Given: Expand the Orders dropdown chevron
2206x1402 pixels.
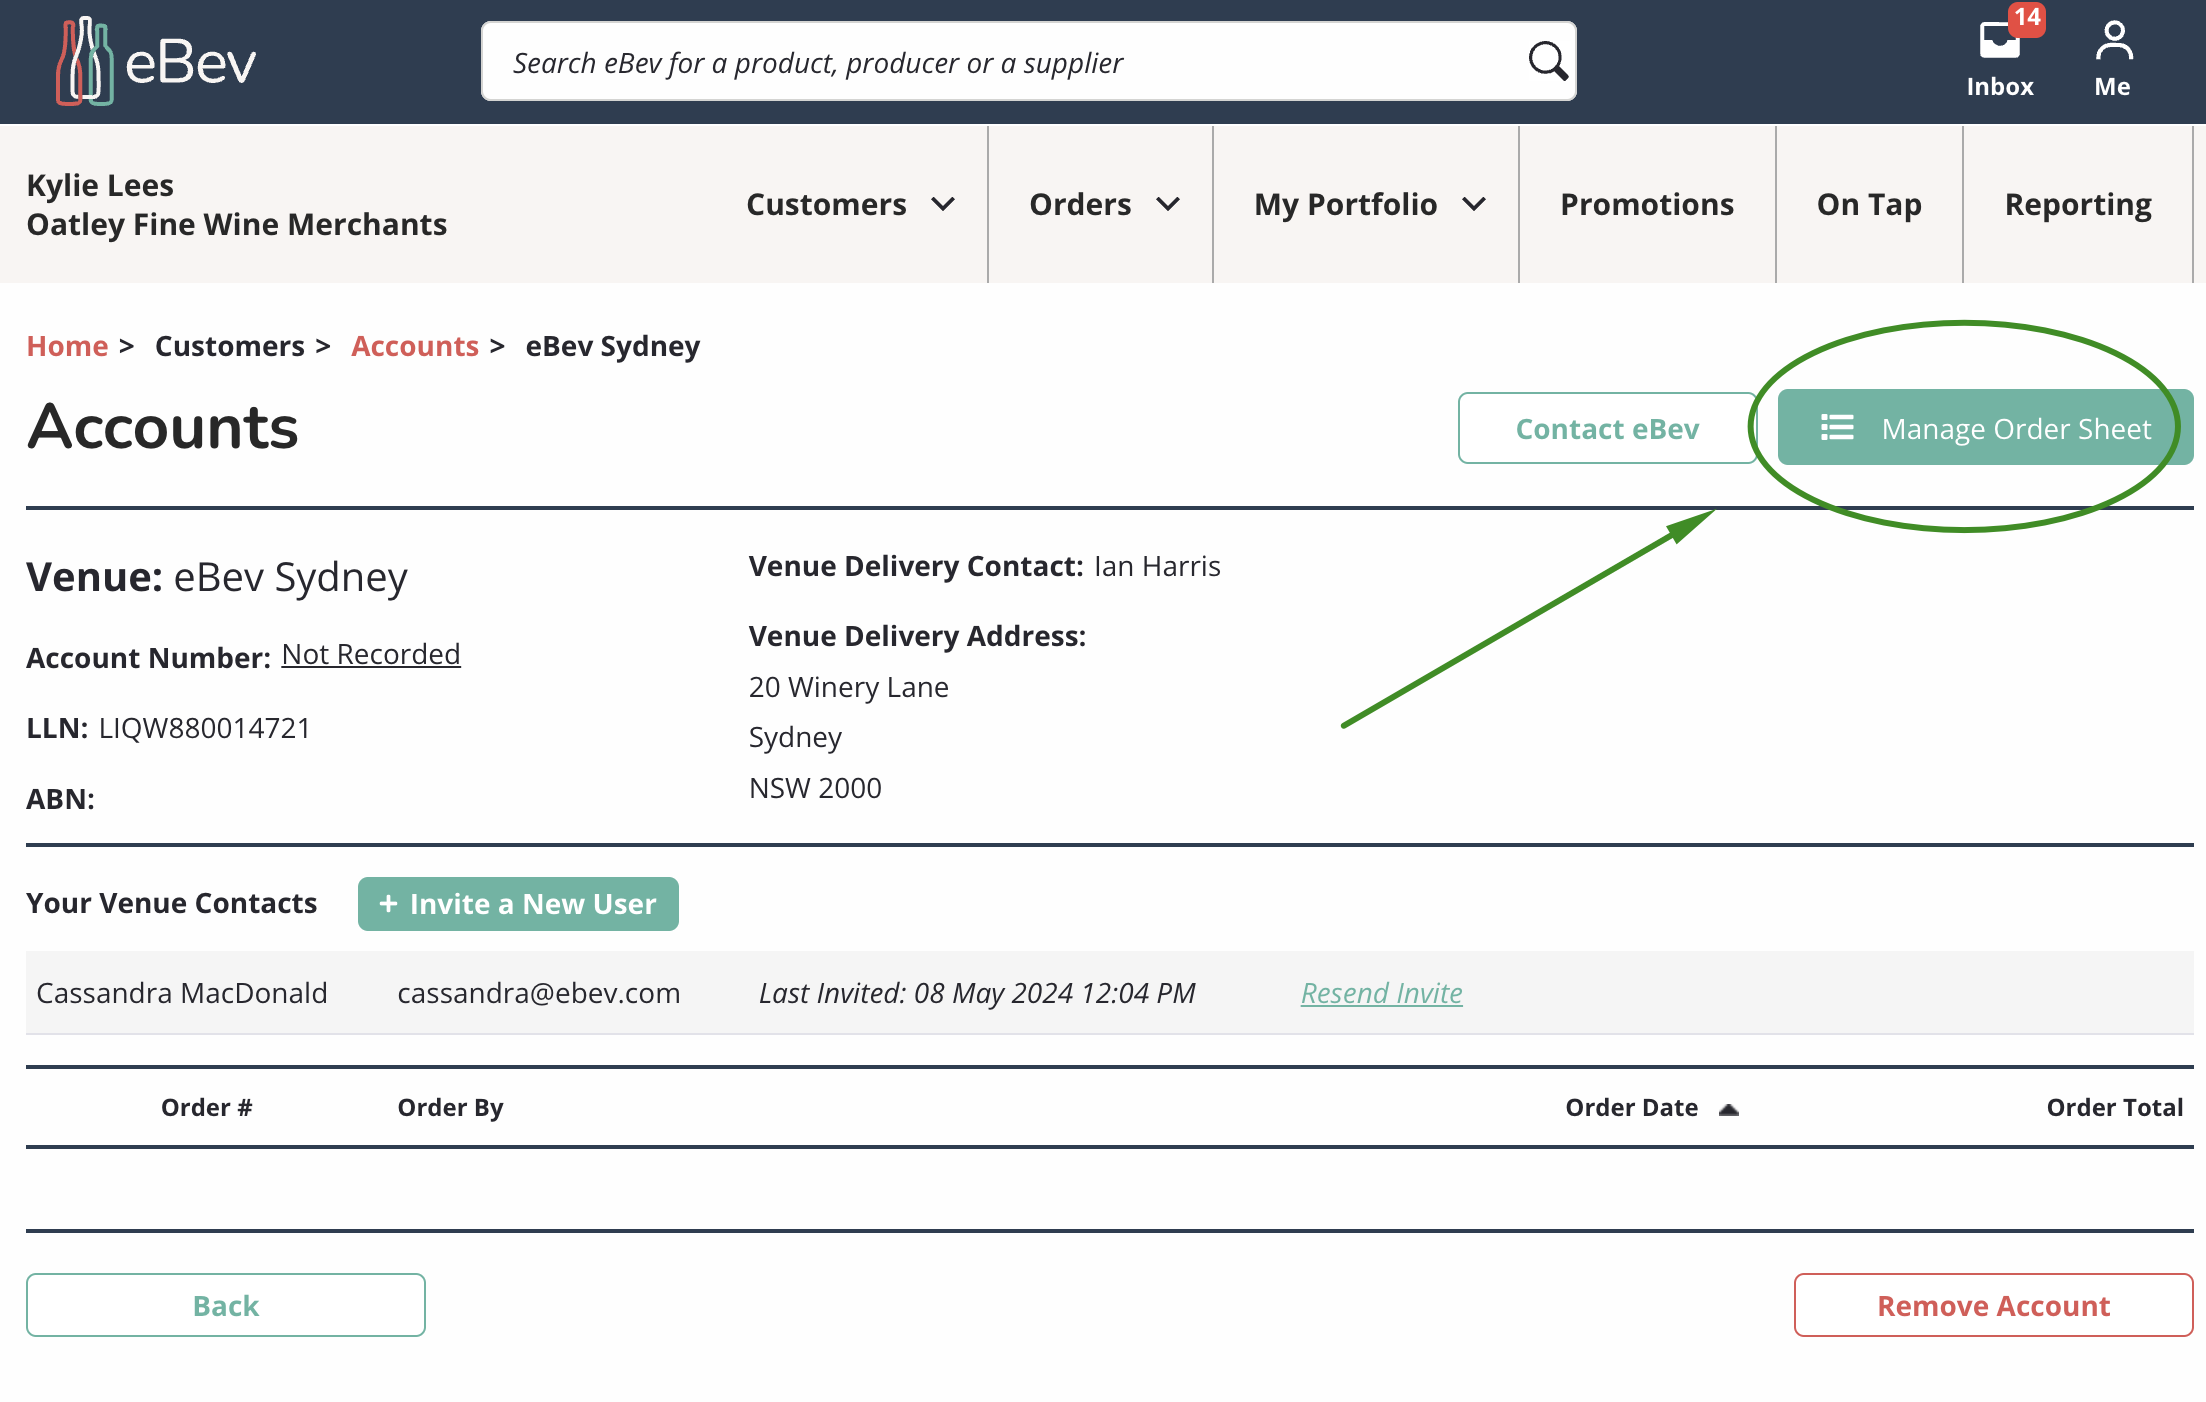Looking at the screenshot, I should [x=1168, y=204].
